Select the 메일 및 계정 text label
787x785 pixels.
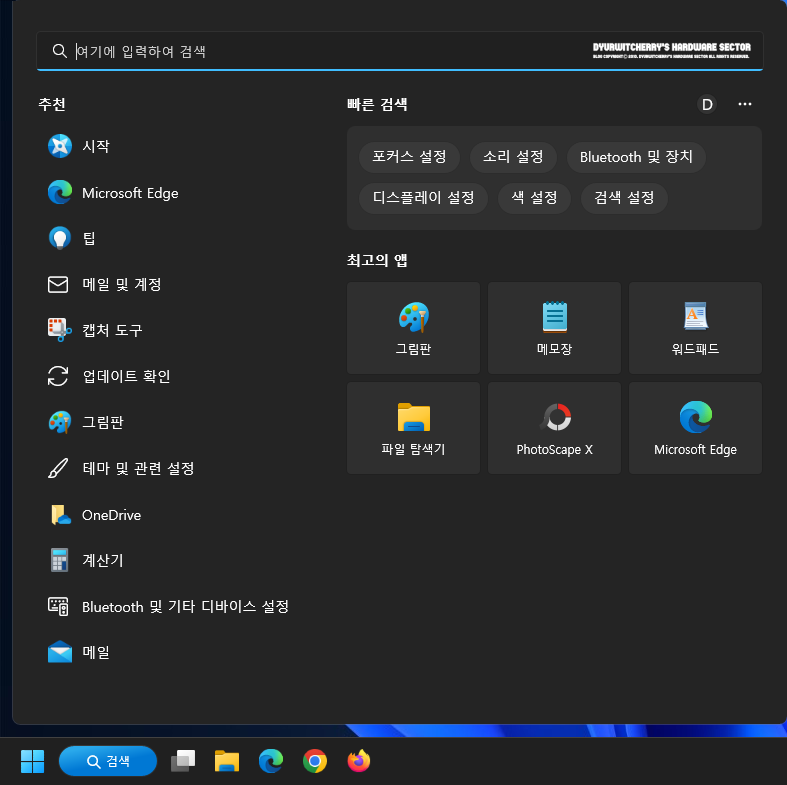[x=121, y=285]
